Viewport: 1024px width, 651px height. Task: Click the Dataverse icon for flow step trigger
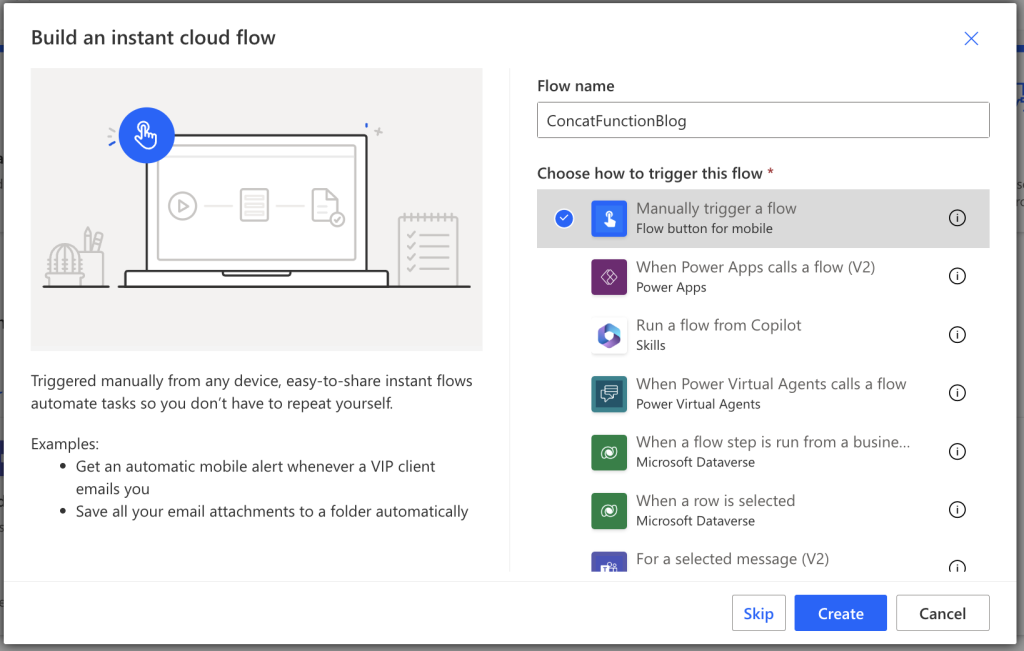(609, 452)
